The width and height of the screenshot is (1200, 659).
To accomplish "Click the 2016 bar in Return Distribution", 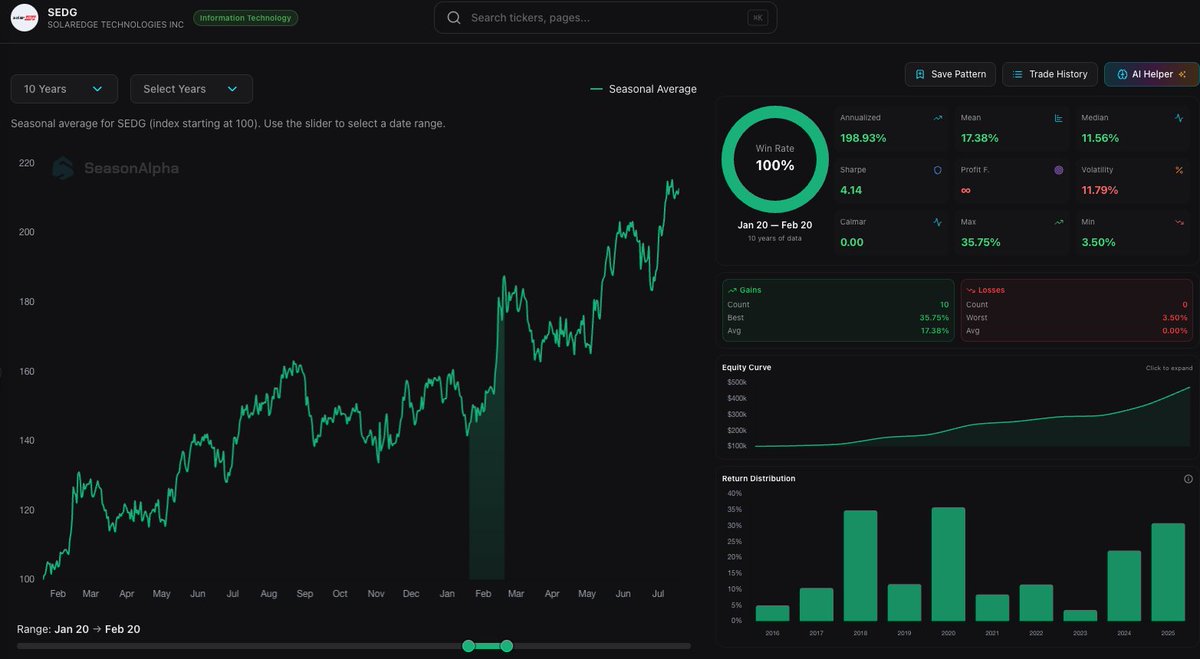I will 772,613.
